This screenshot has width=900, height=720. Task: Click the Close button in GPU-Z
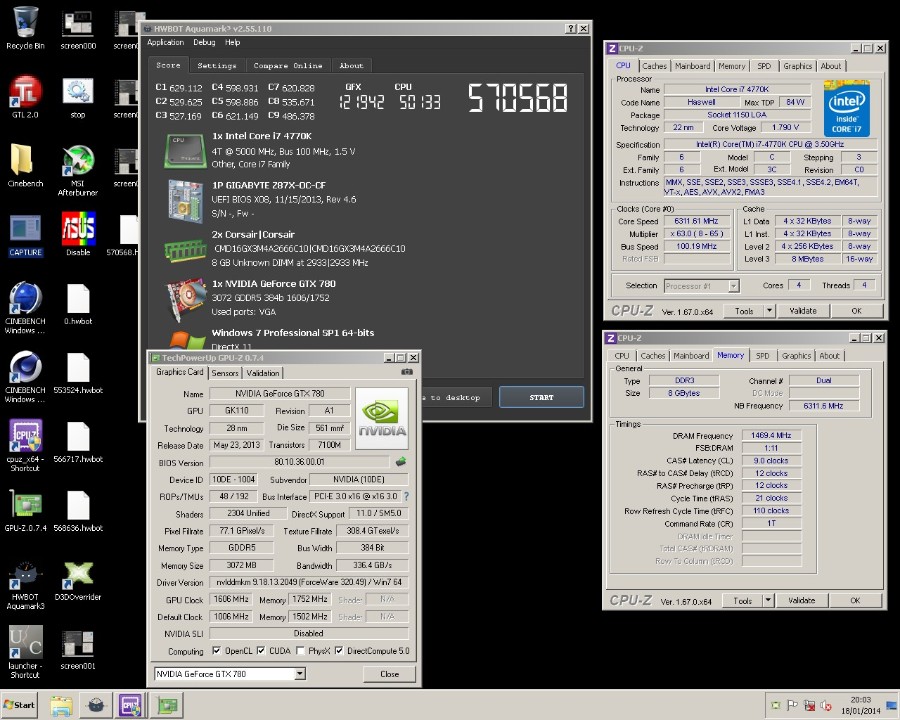point(389,674)
